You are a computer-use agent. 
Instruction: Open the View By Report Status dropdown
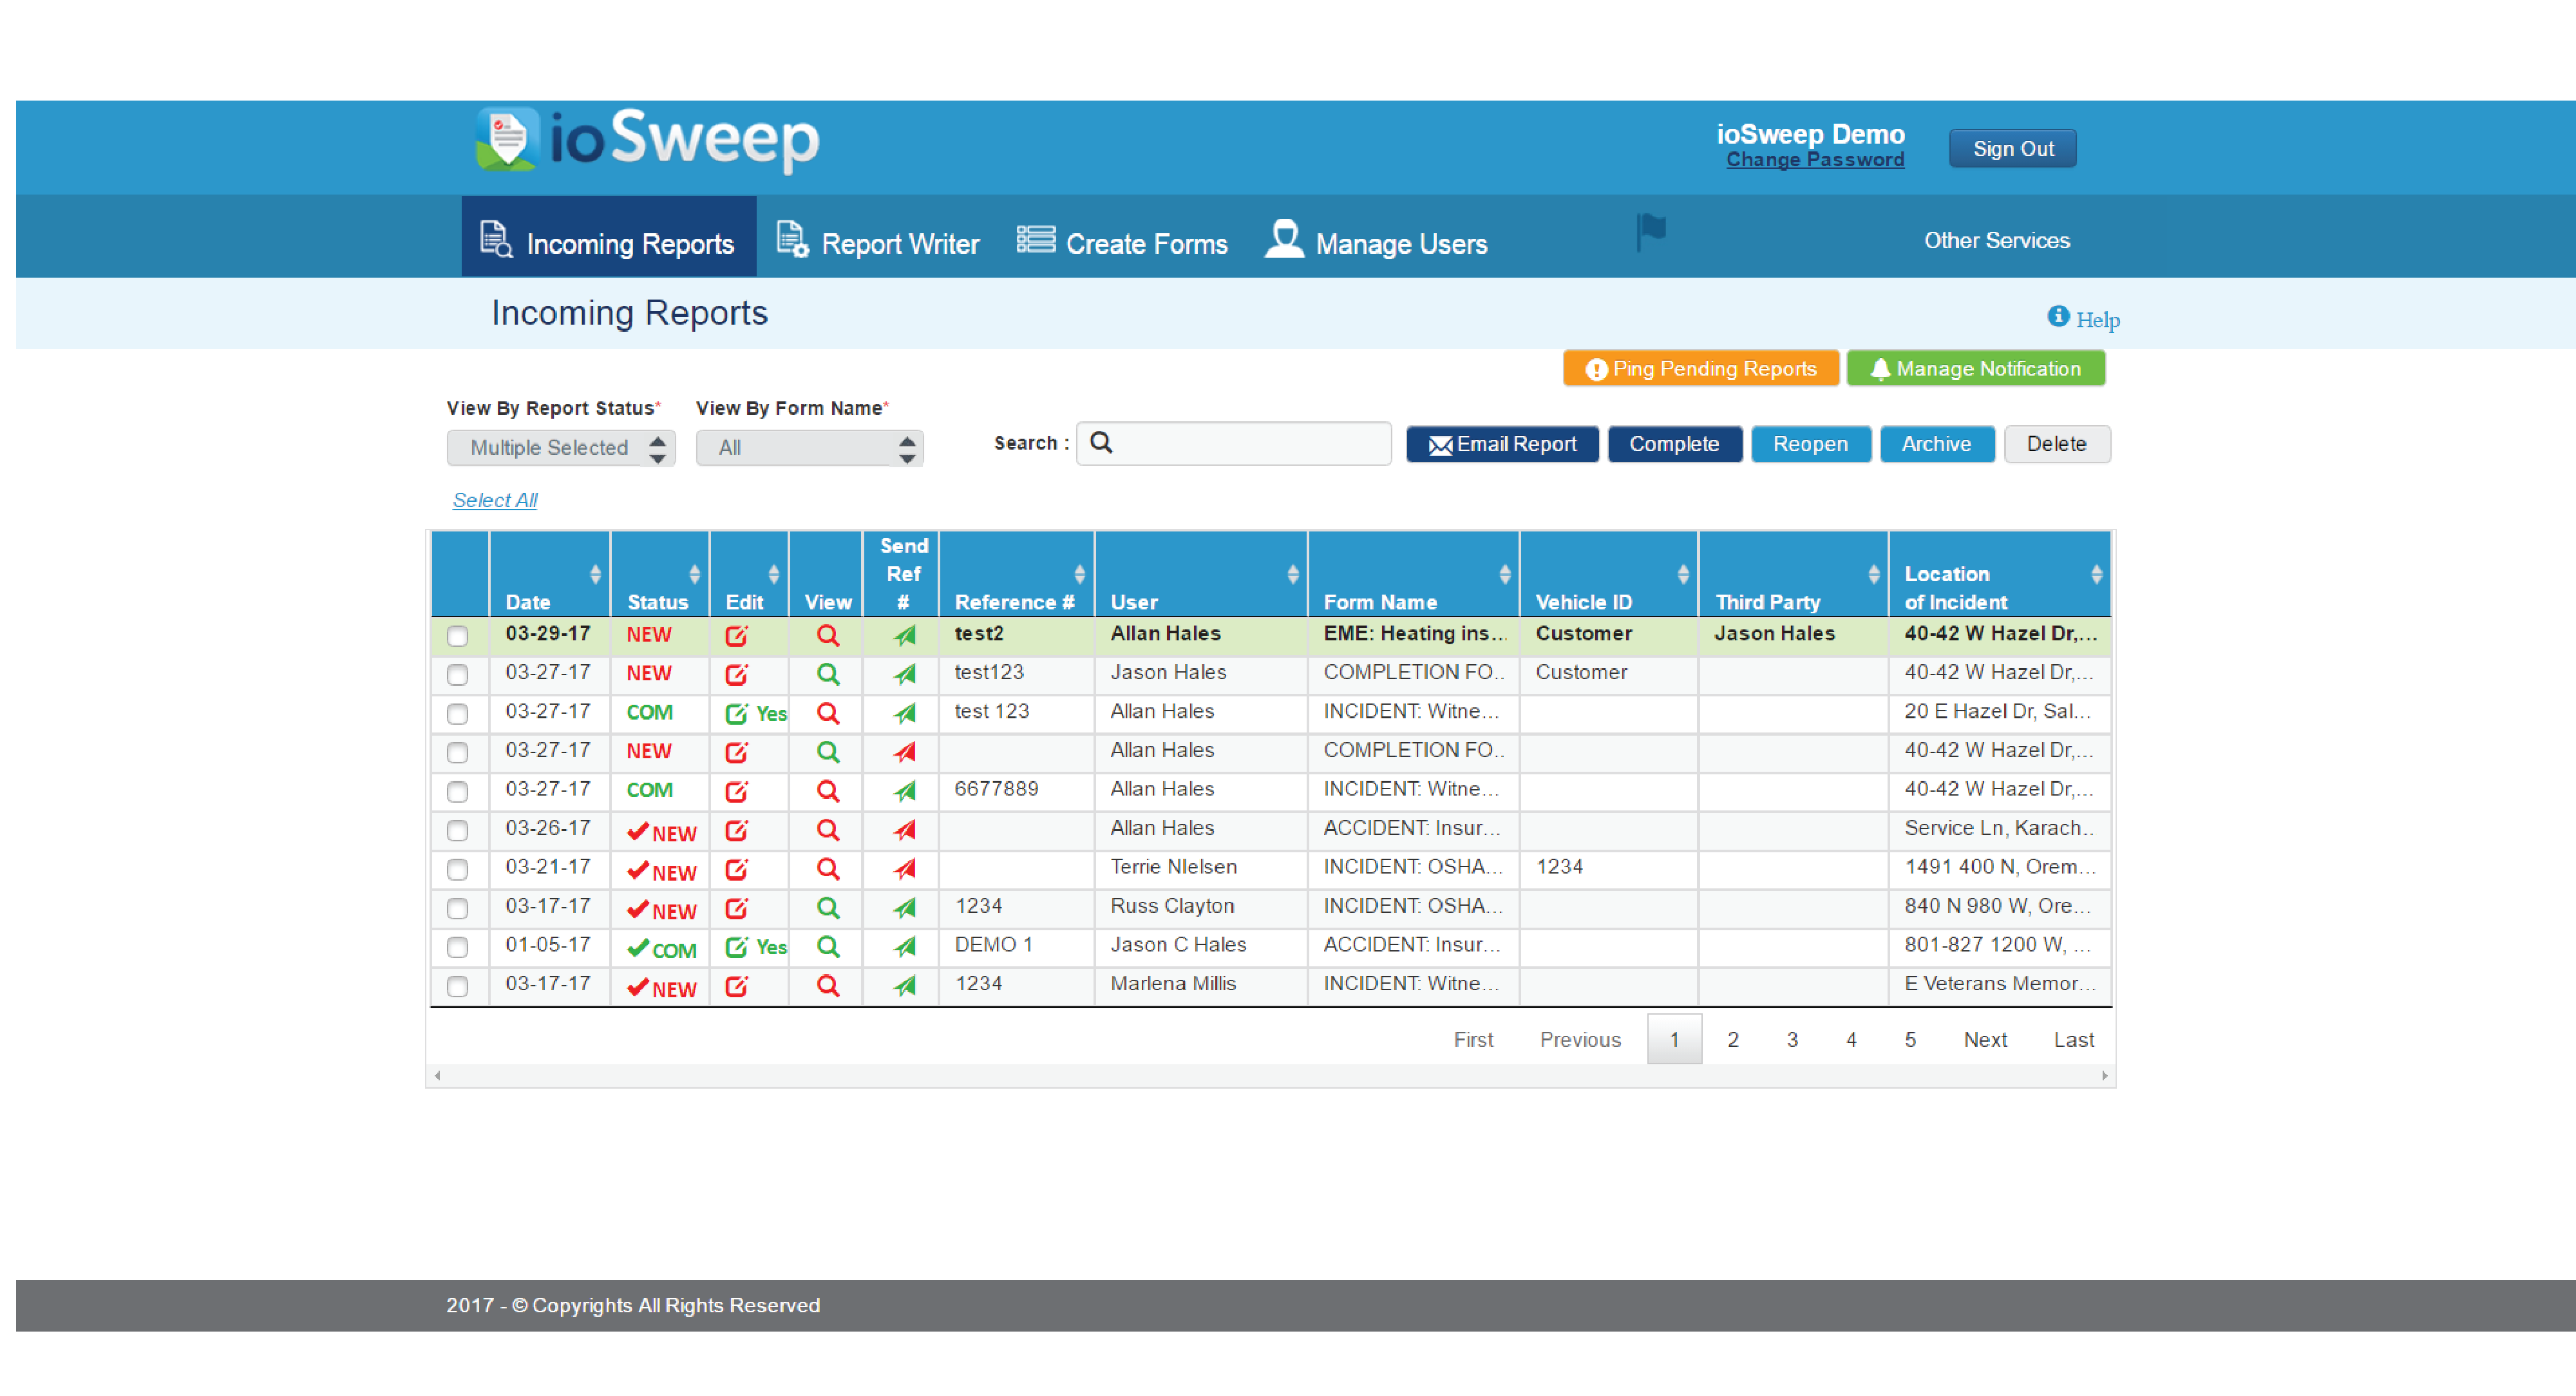pos(560,448)
